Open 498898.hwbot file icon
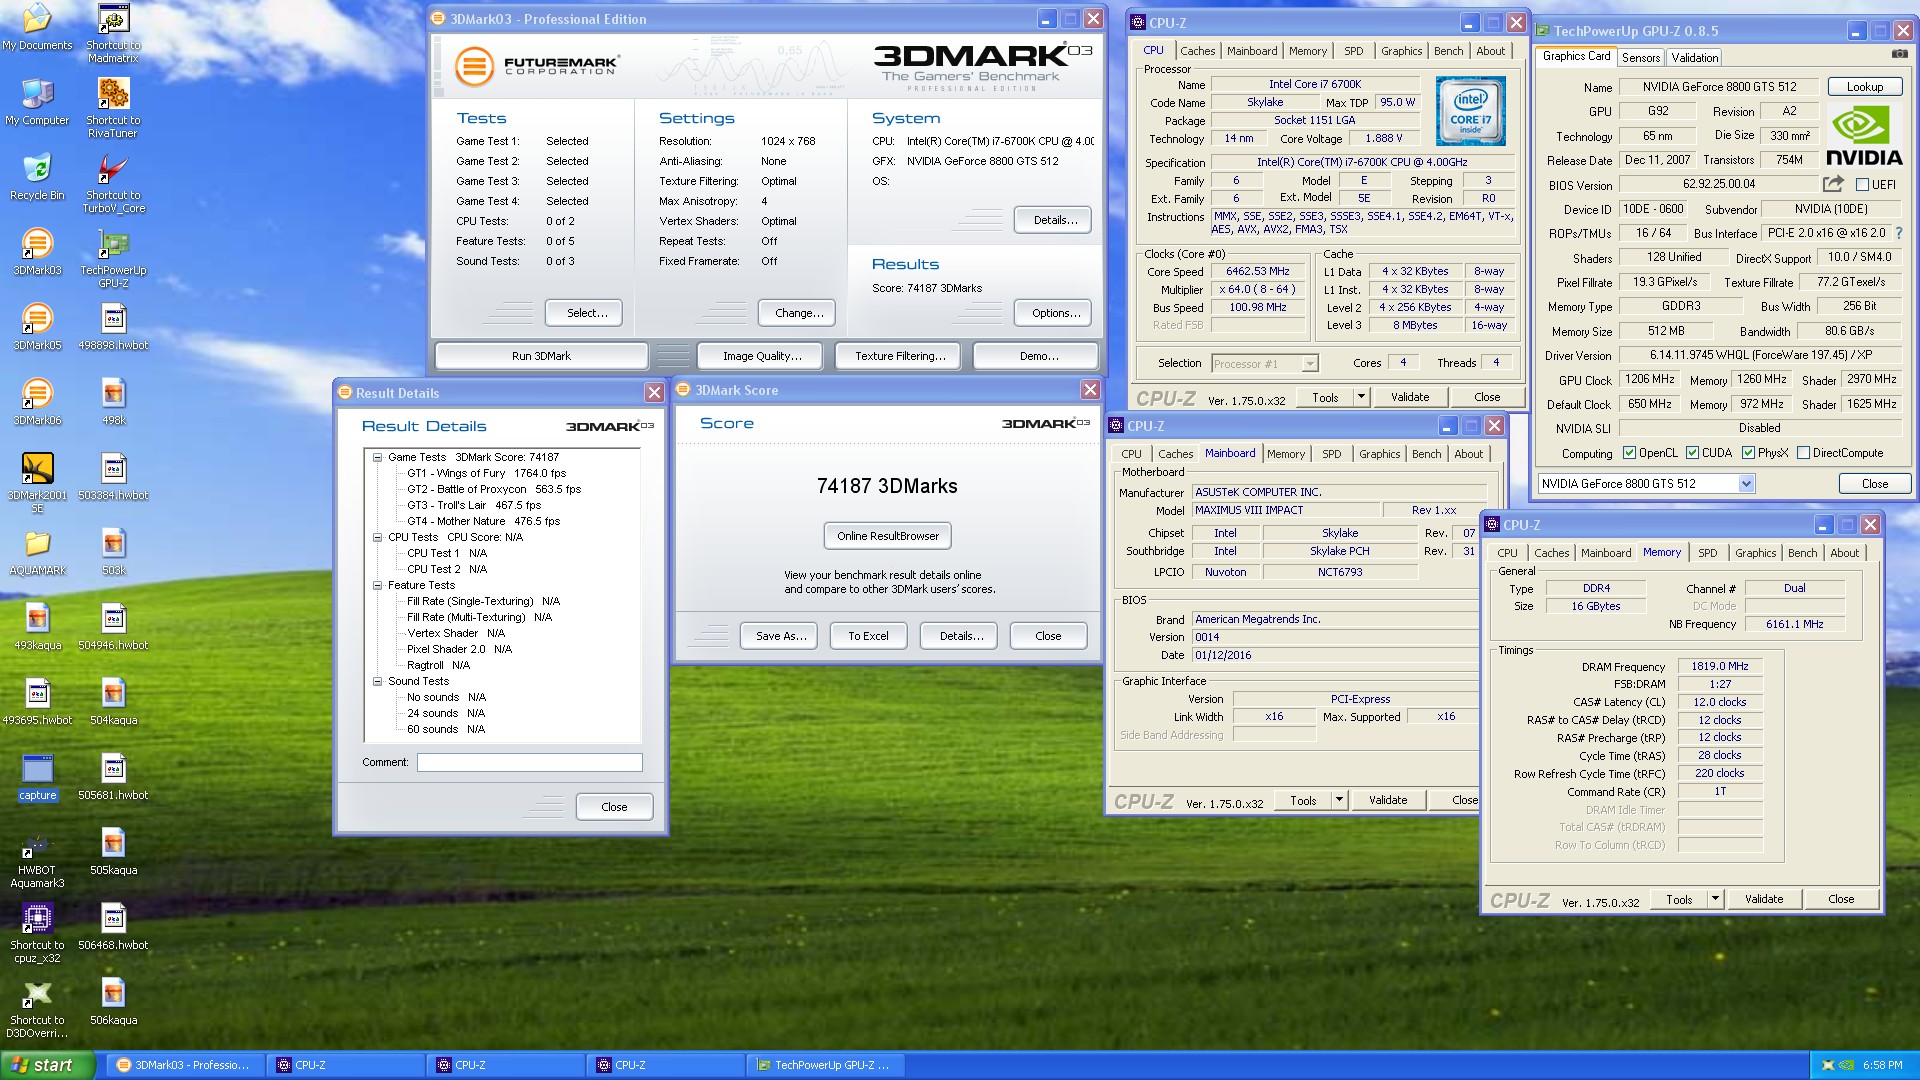Viewport: 1920px width, 1080px height. (113, 328)
